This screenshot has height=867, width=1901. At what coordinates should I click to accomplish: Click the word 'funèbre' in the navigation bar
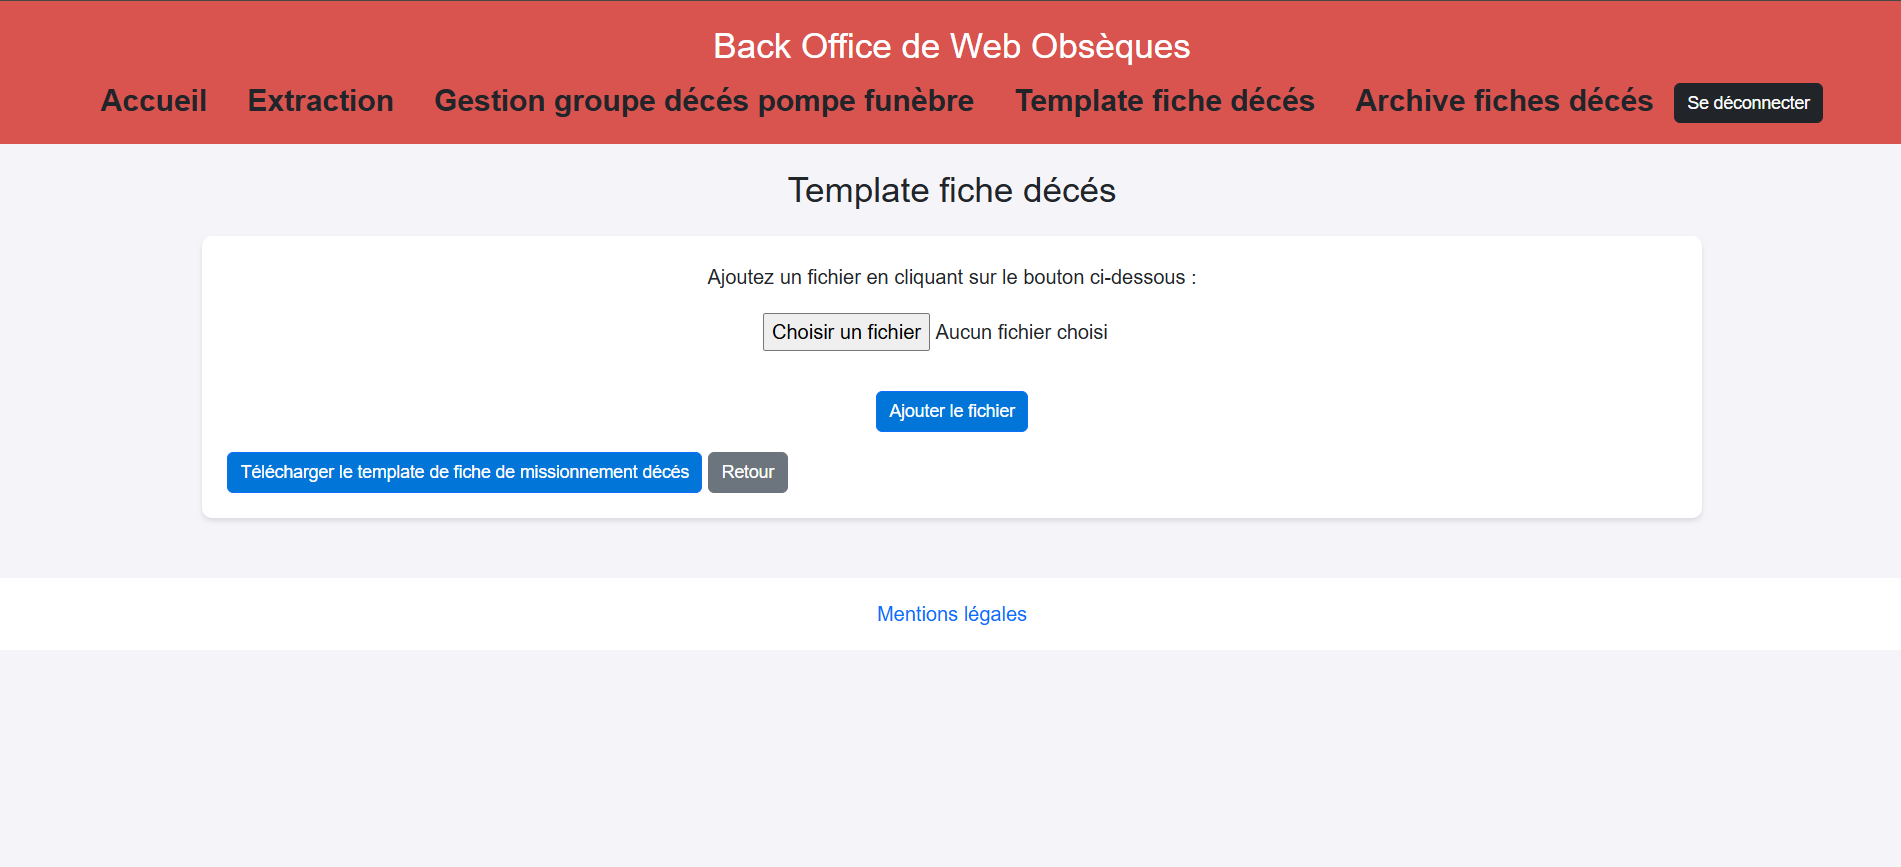coord(918,101)
